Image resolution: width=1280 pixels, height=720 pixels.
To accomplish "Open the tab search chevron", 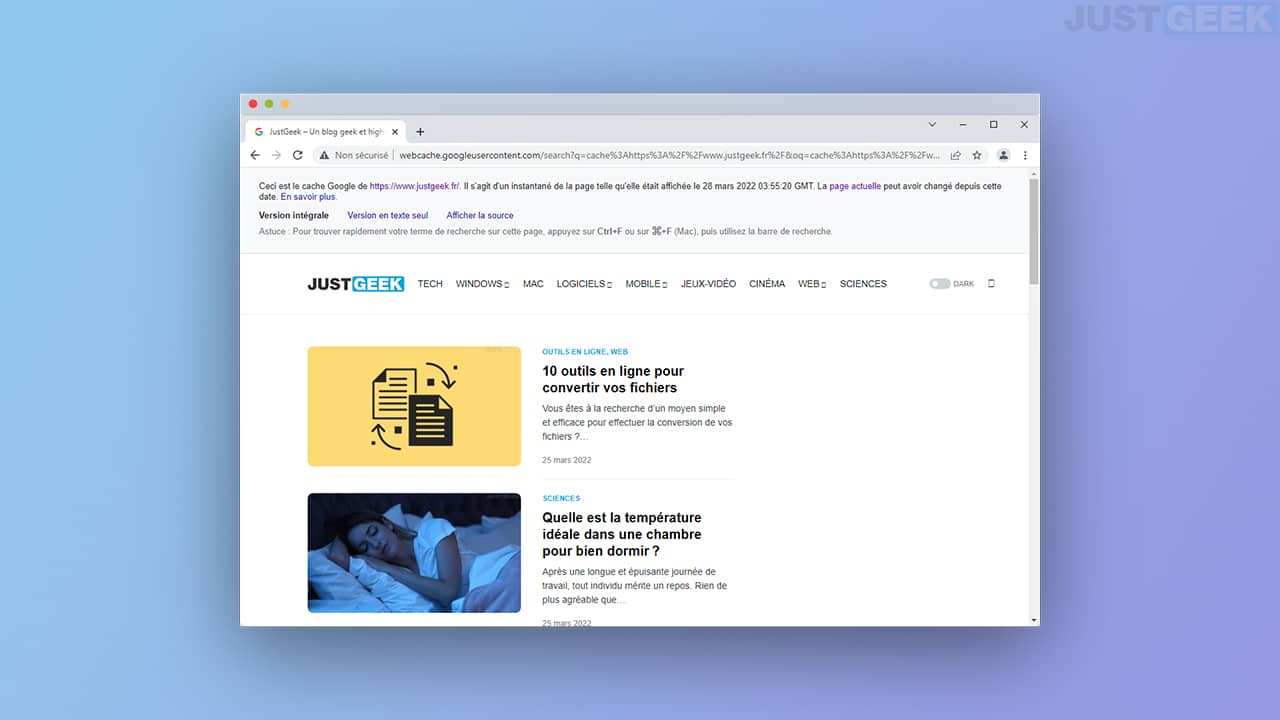I will pyautogui.click(x=932, y=125).
